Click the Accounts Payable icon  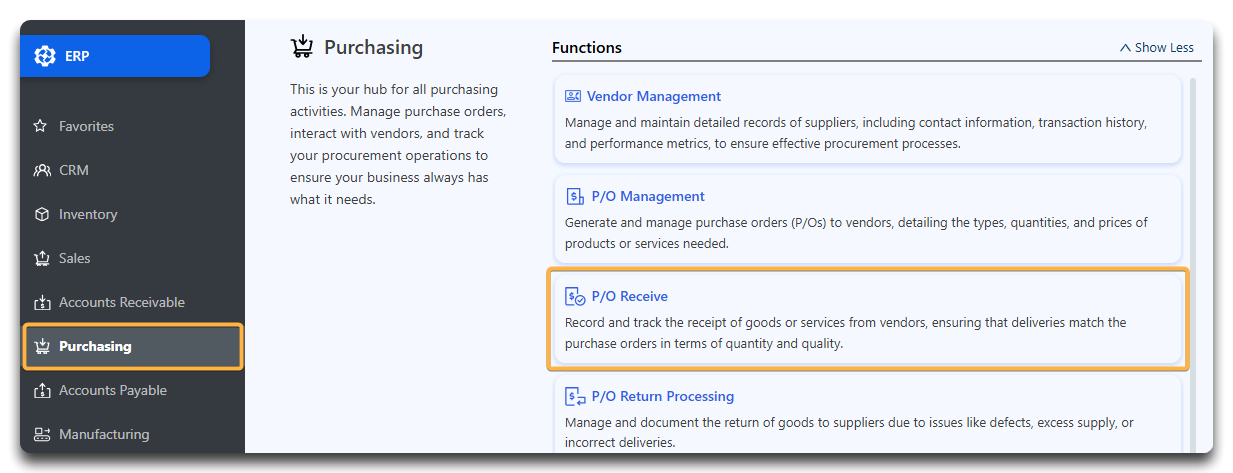(x=41, y=390)
